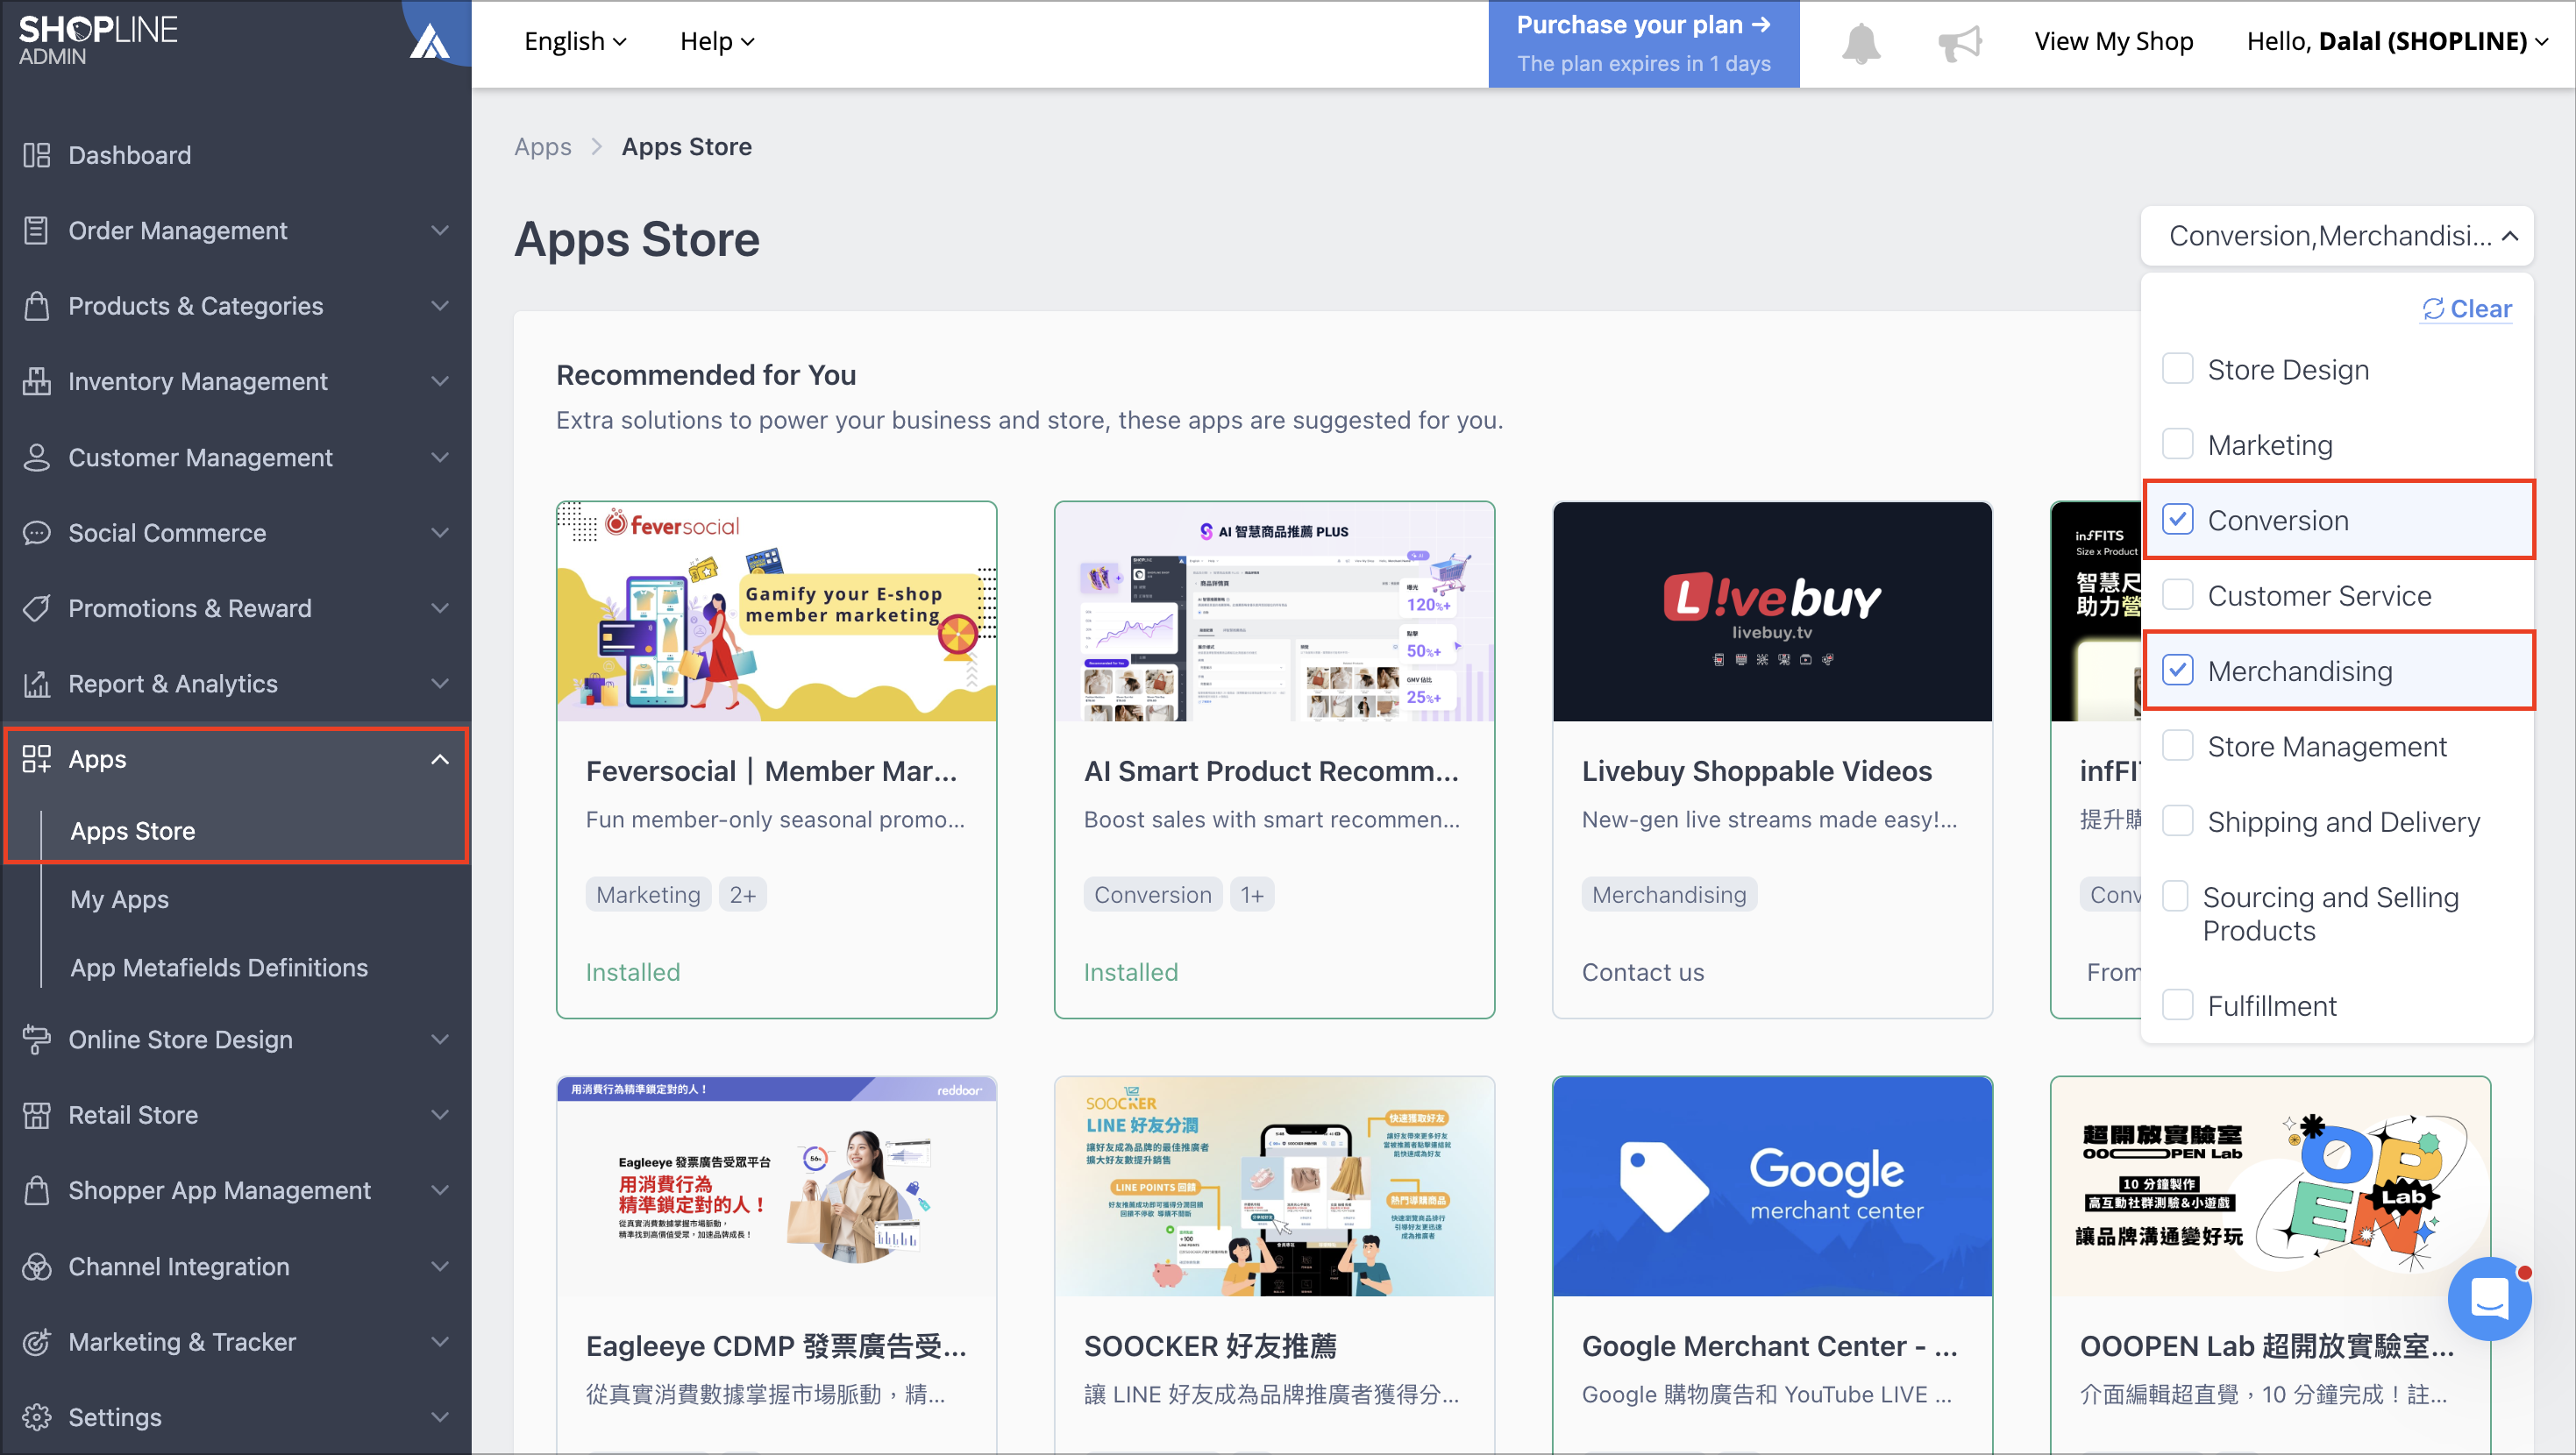Click the Report & Analytics chart icon
The height and width of the screenshot is (1455, 2576).
pos(37,684)
